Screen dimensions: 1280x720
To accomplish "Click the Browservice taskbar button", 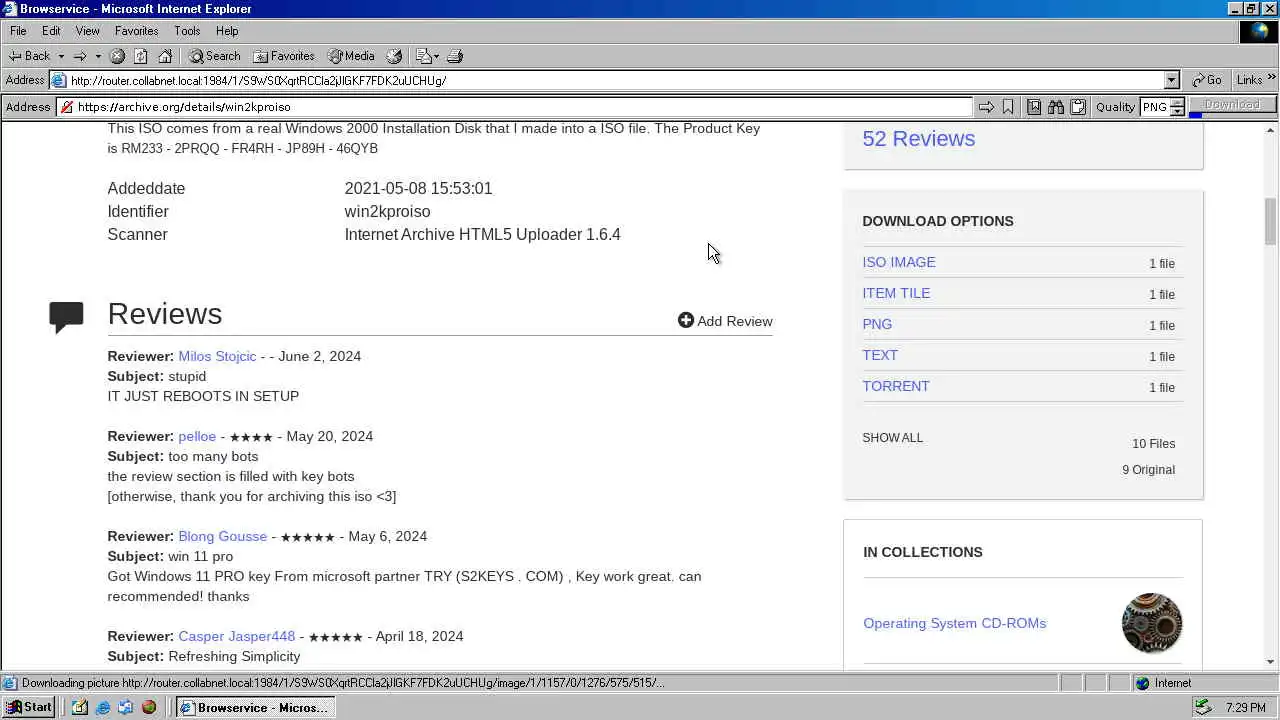I will click(x=256, y=707).
